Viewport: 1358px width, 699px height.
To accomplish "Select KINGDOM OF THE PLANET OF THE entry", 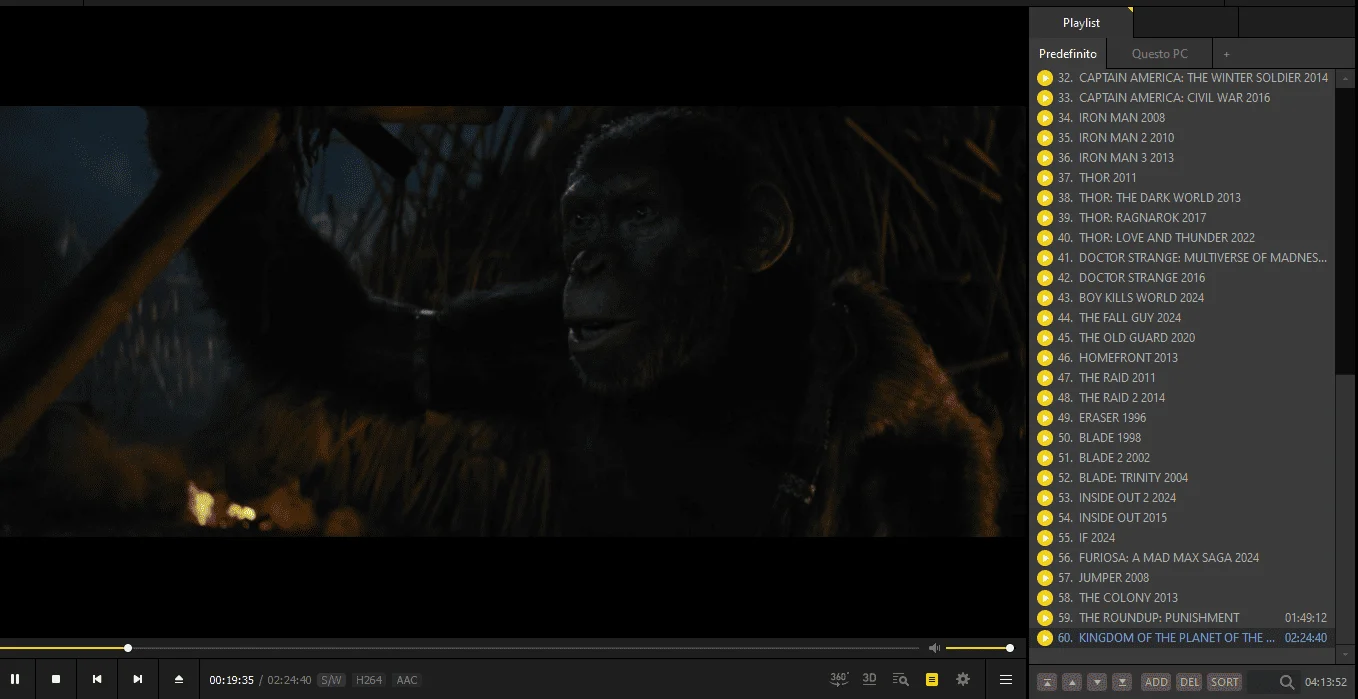I will [x=1183, y=638].
